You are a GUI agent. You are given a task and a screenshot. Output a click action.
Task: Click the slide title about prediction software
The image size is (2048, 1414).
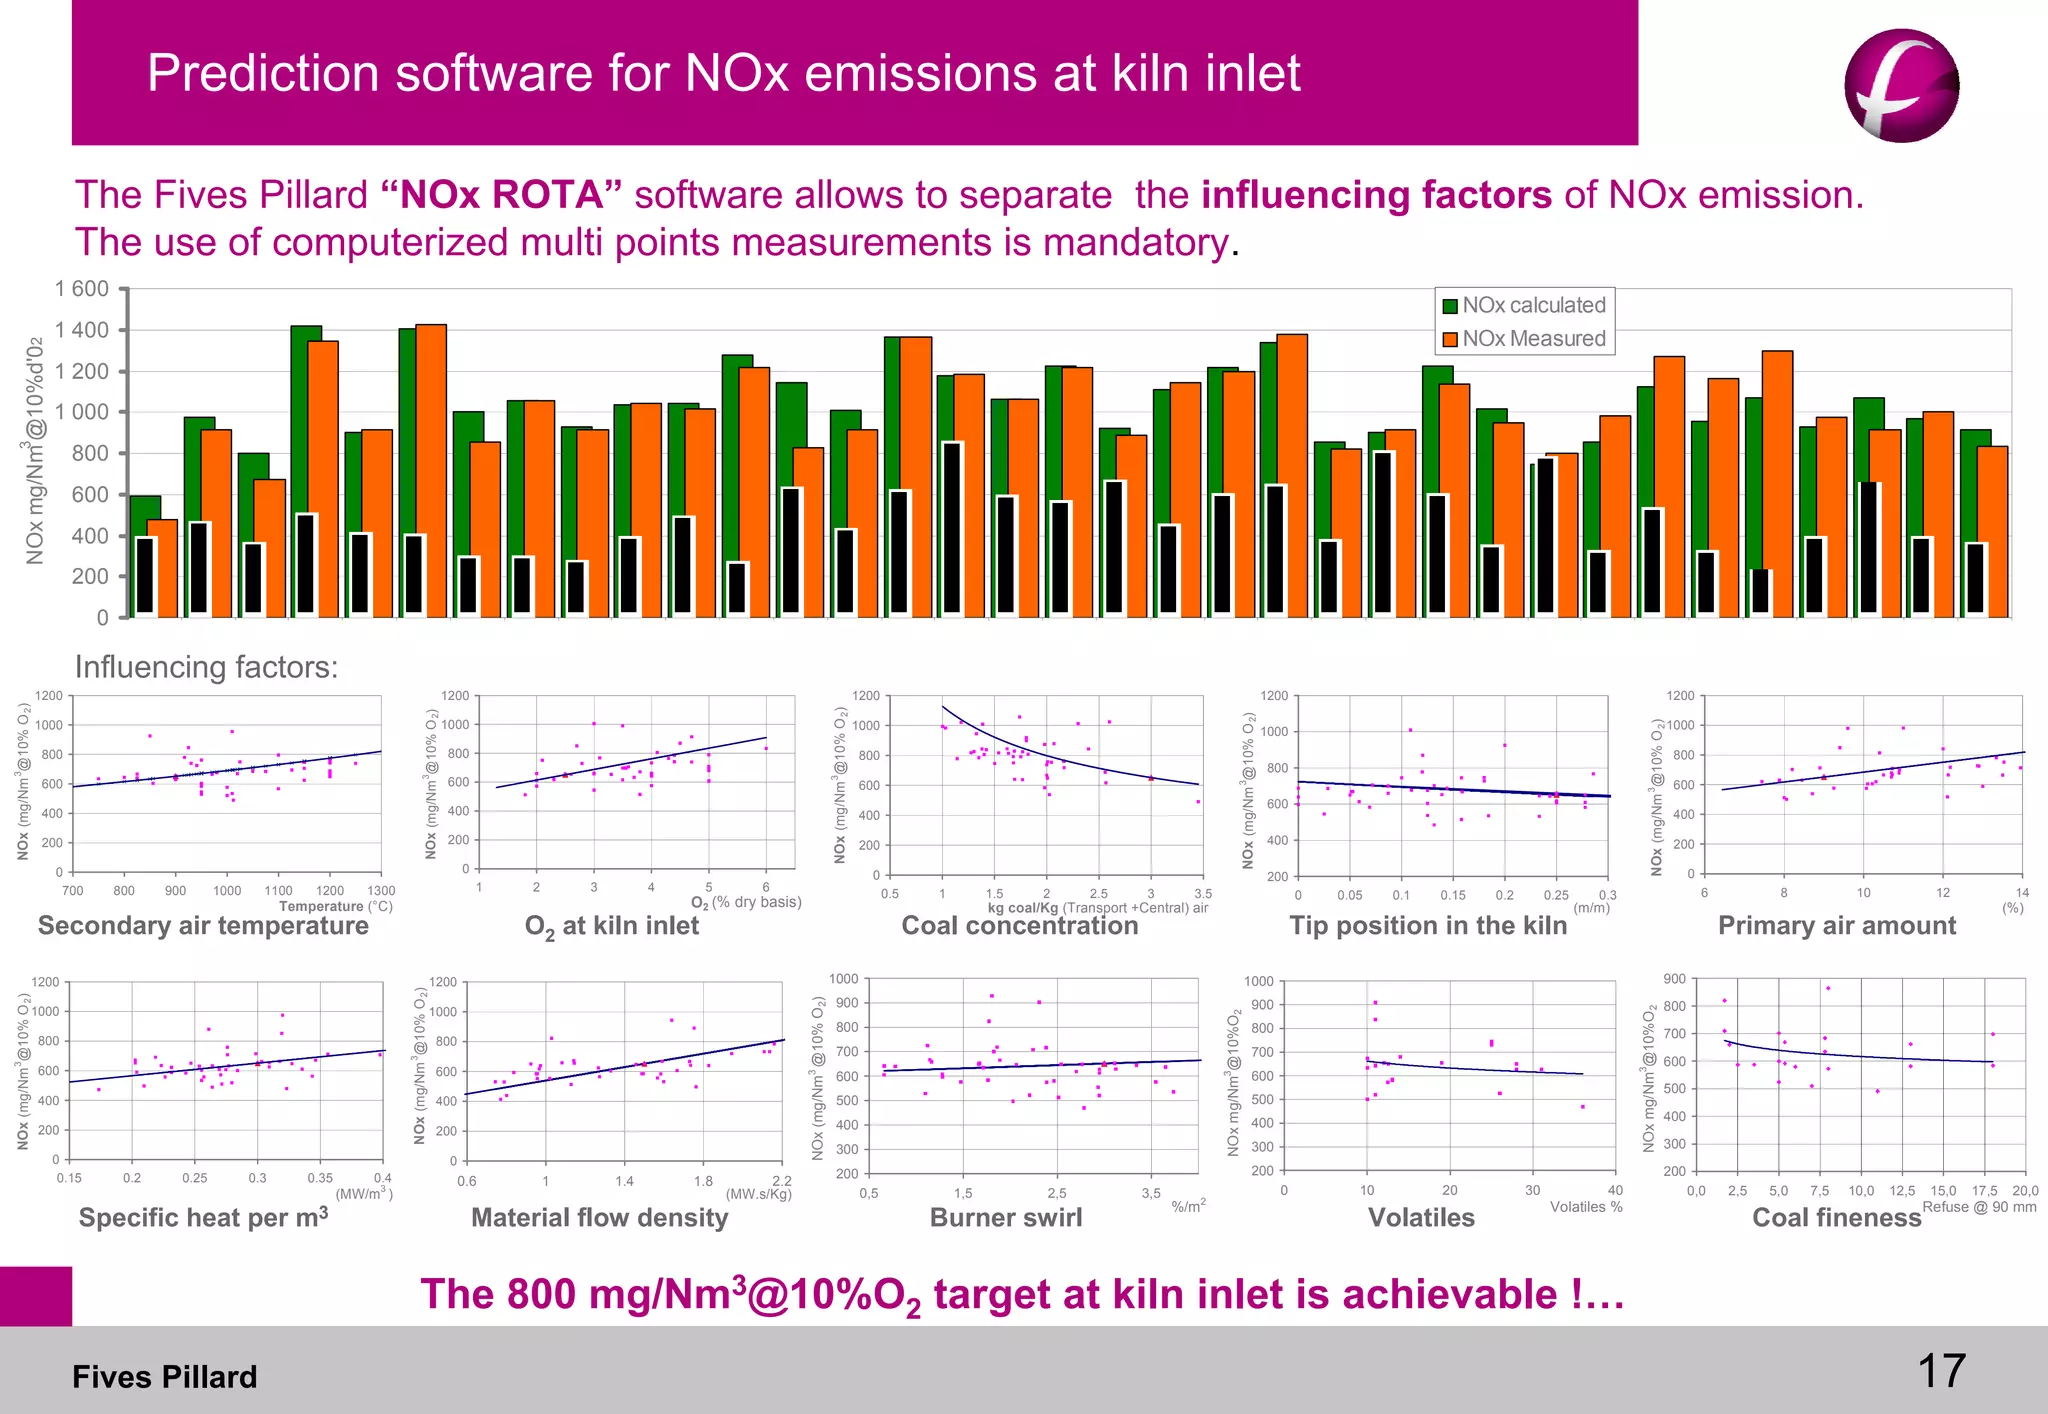click(723, 73)
